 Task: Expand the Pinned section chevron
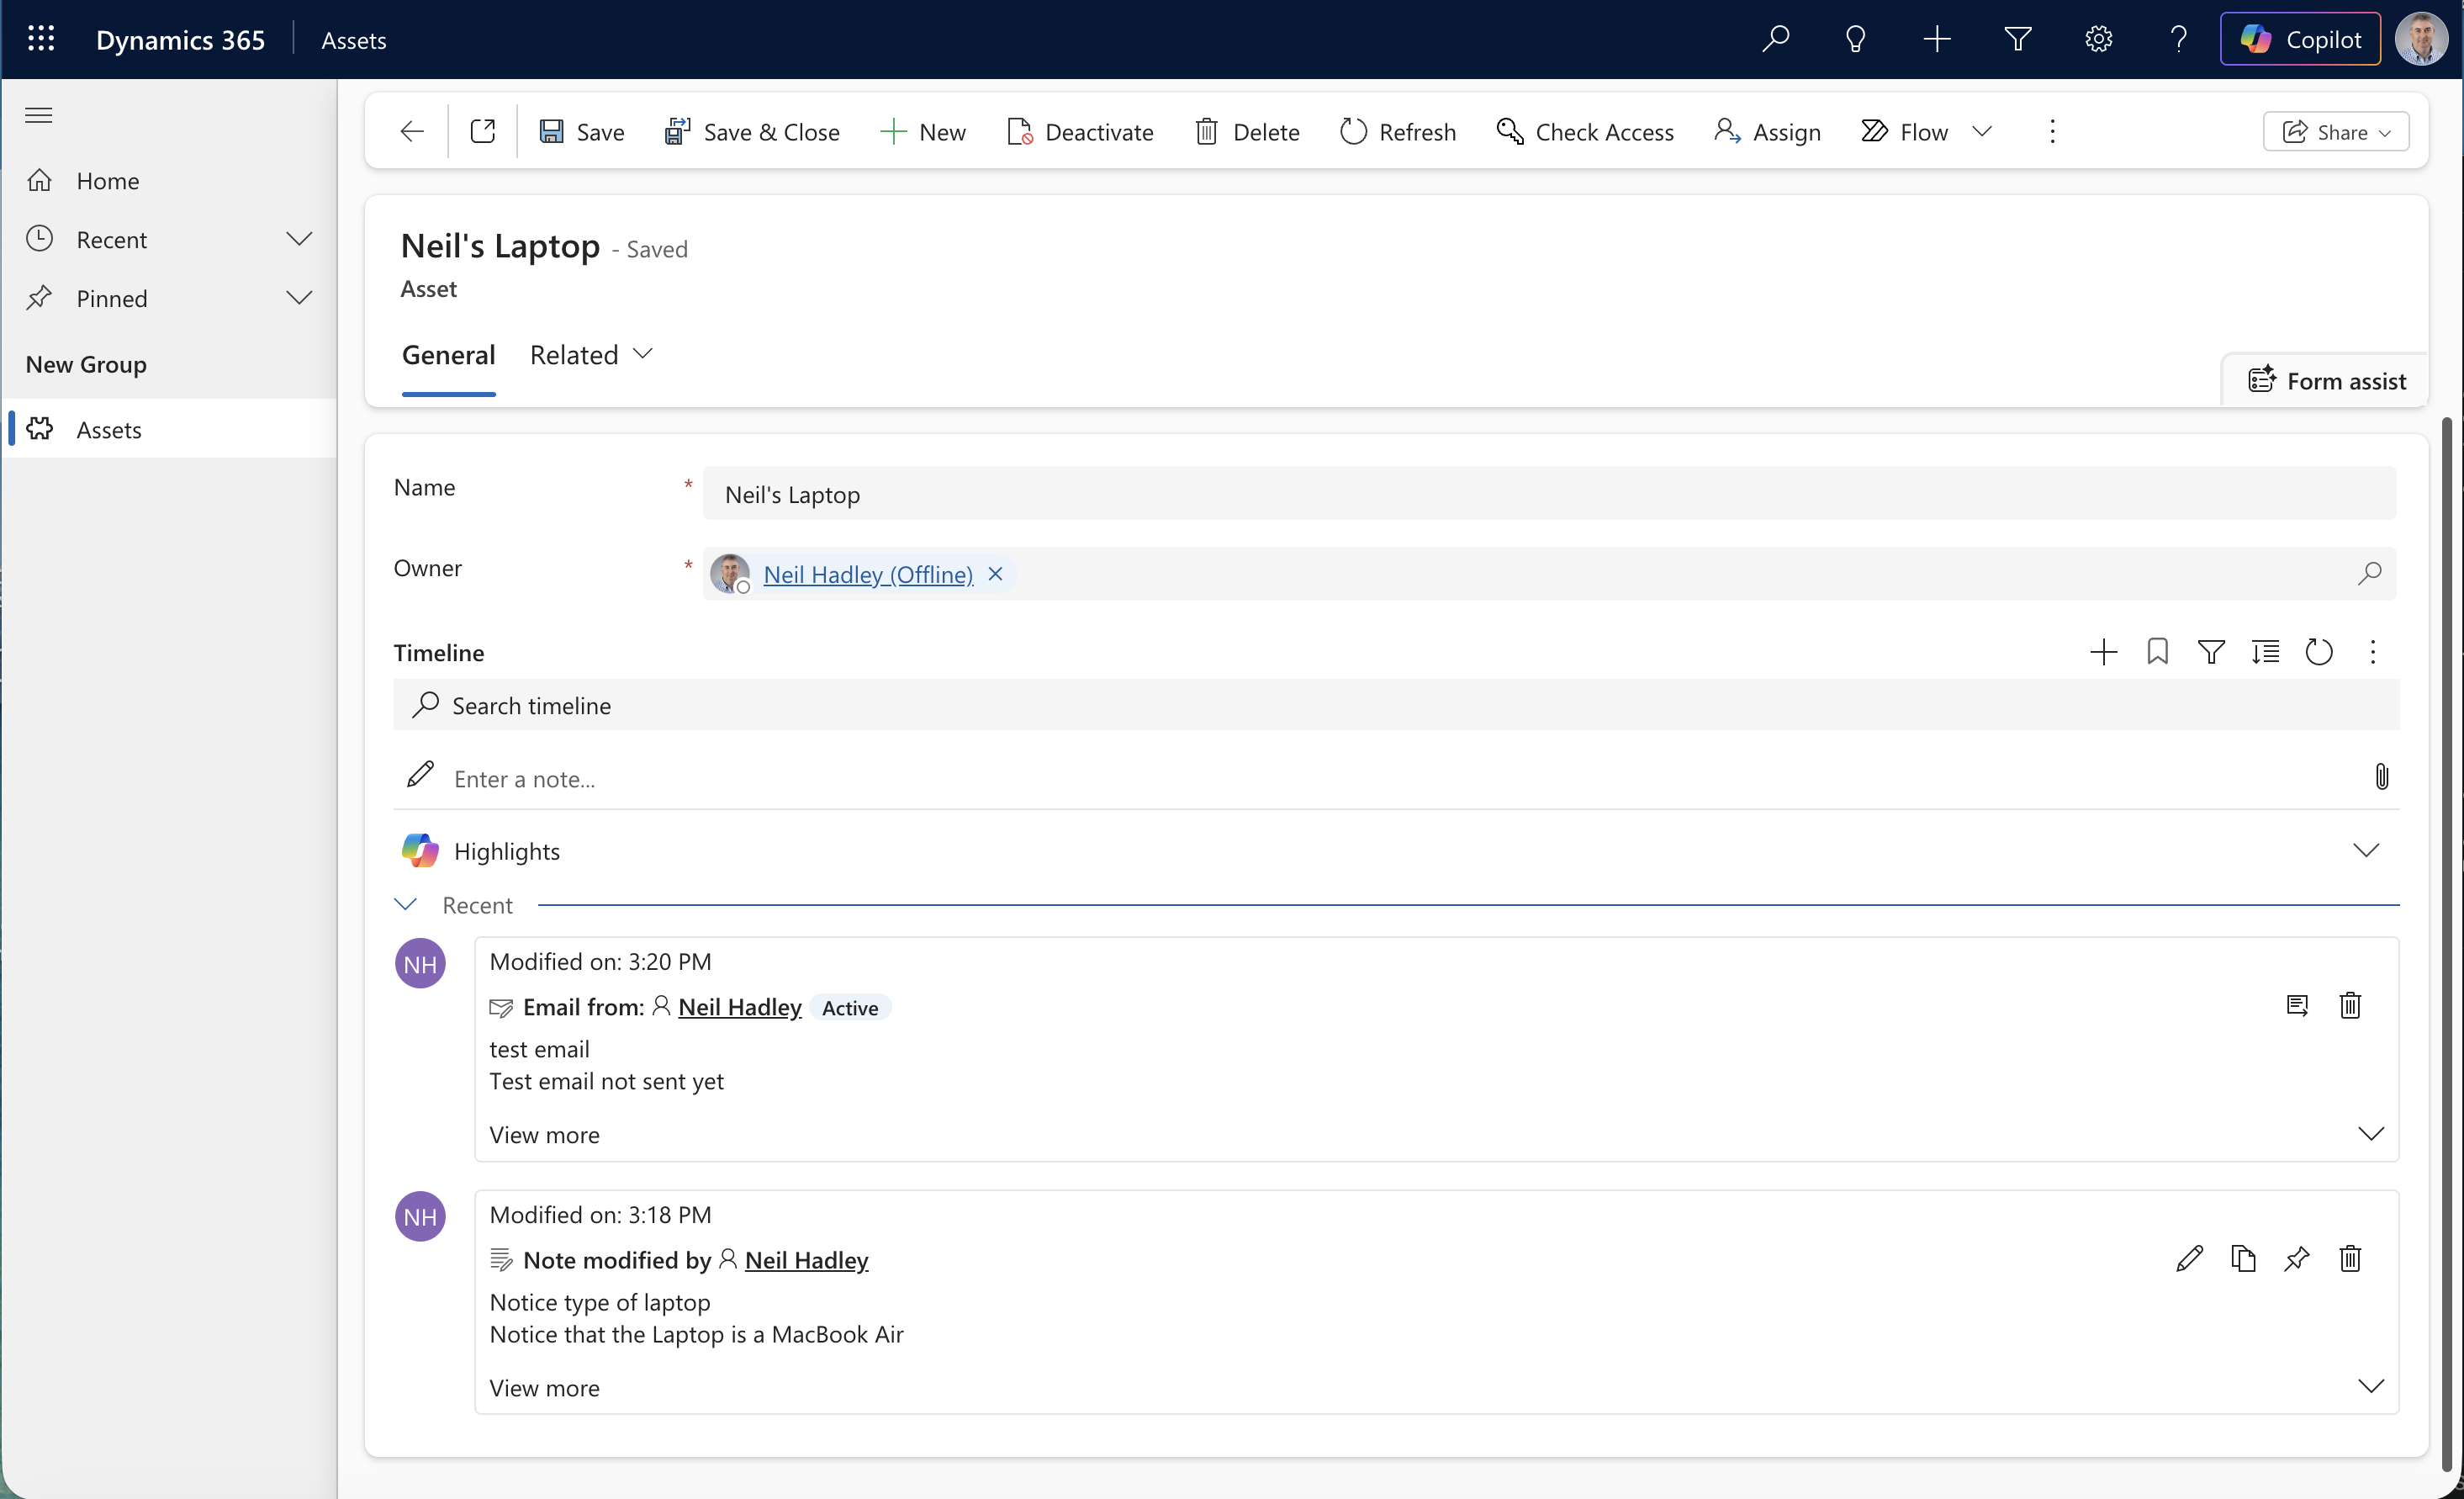pyautogui.click(x=299, y=298)
